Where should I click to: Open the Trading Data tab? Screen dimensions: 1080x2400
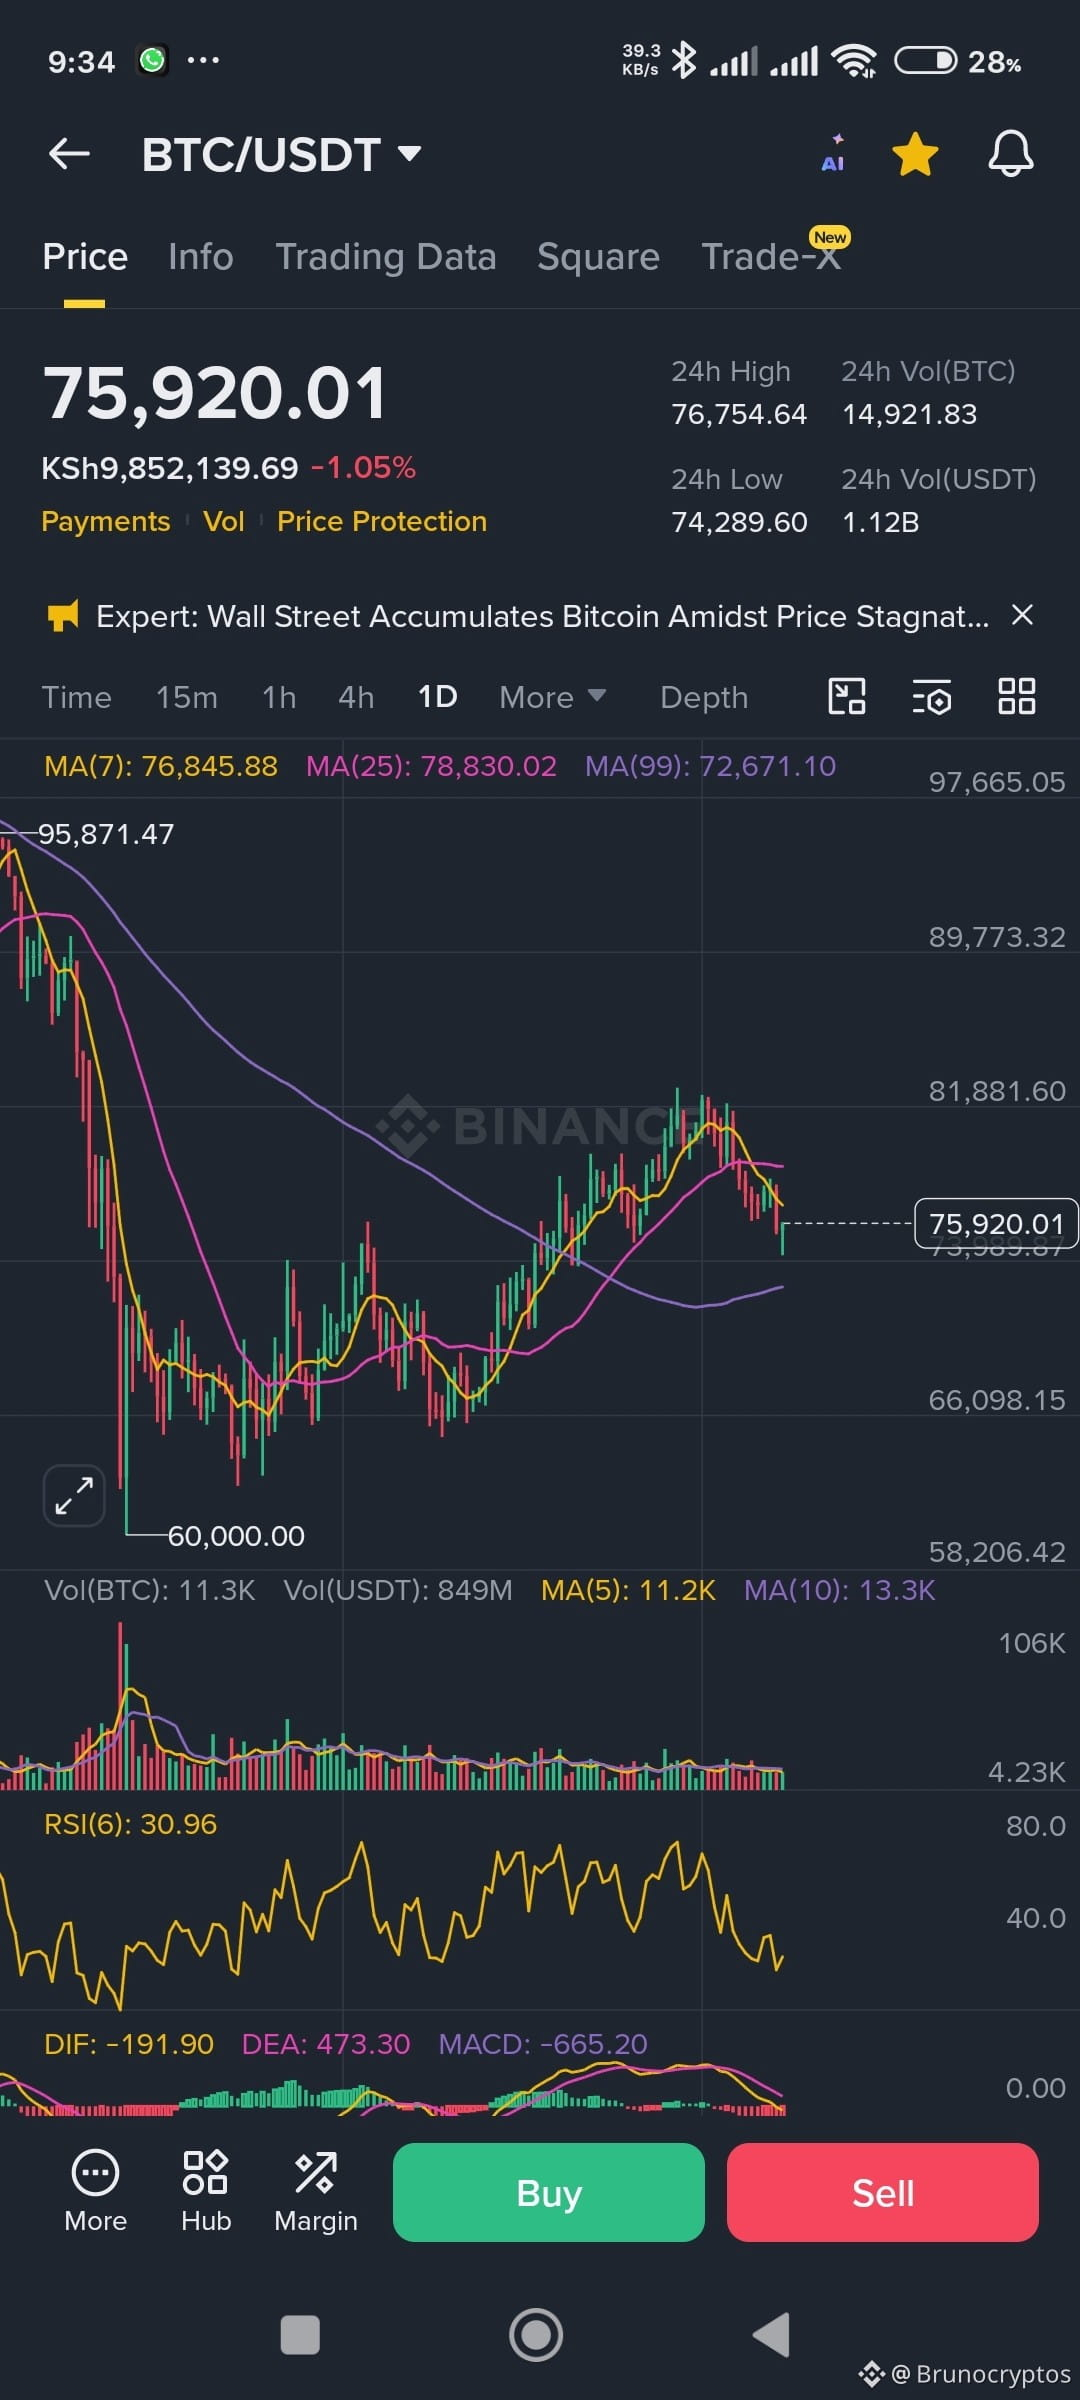coord(386,257)
